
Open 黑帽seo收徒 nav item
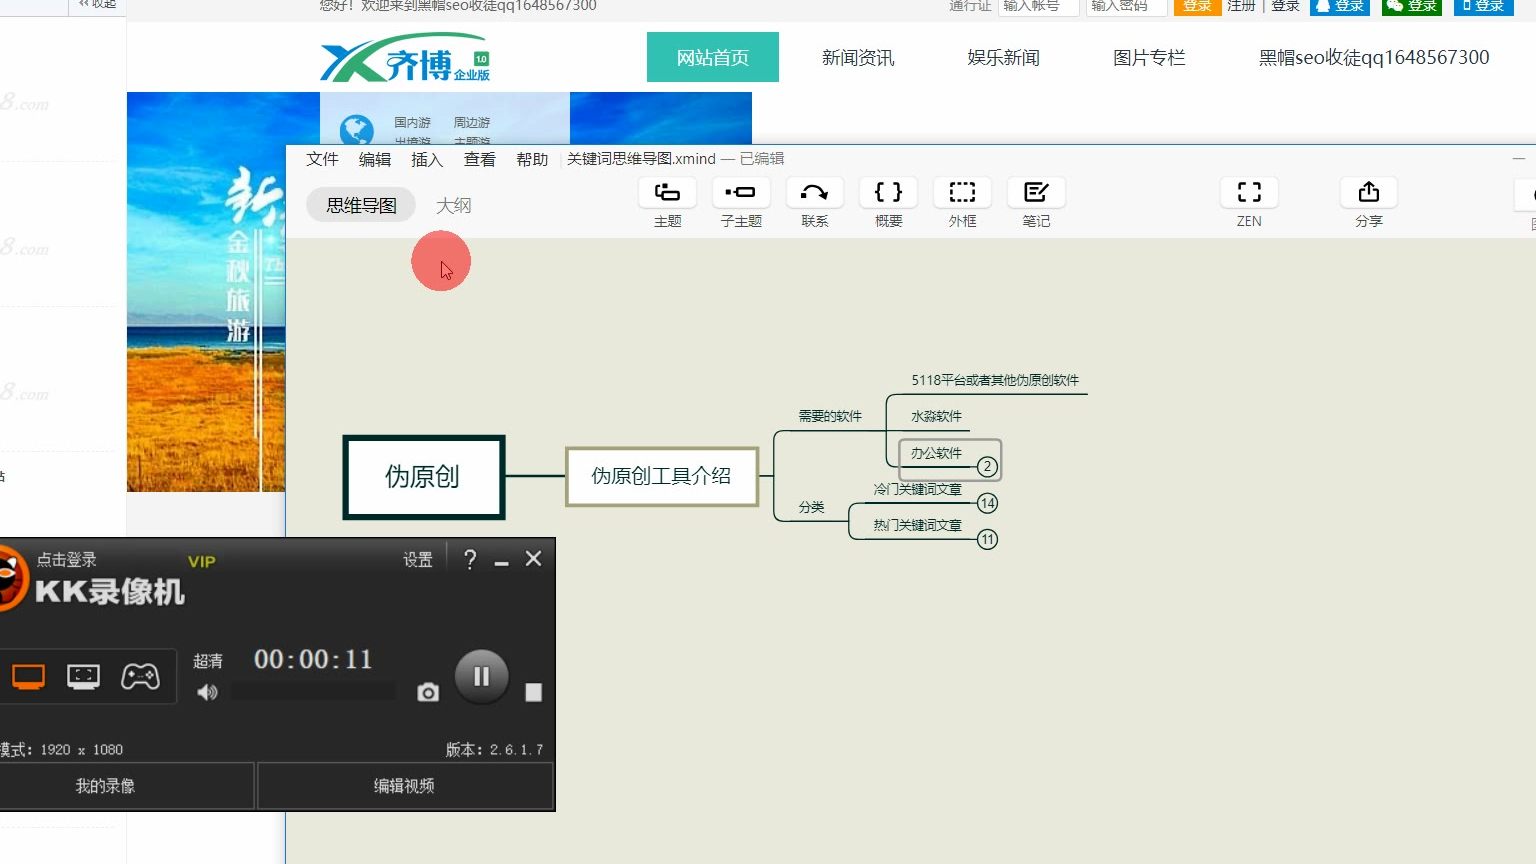(1374, 57)
